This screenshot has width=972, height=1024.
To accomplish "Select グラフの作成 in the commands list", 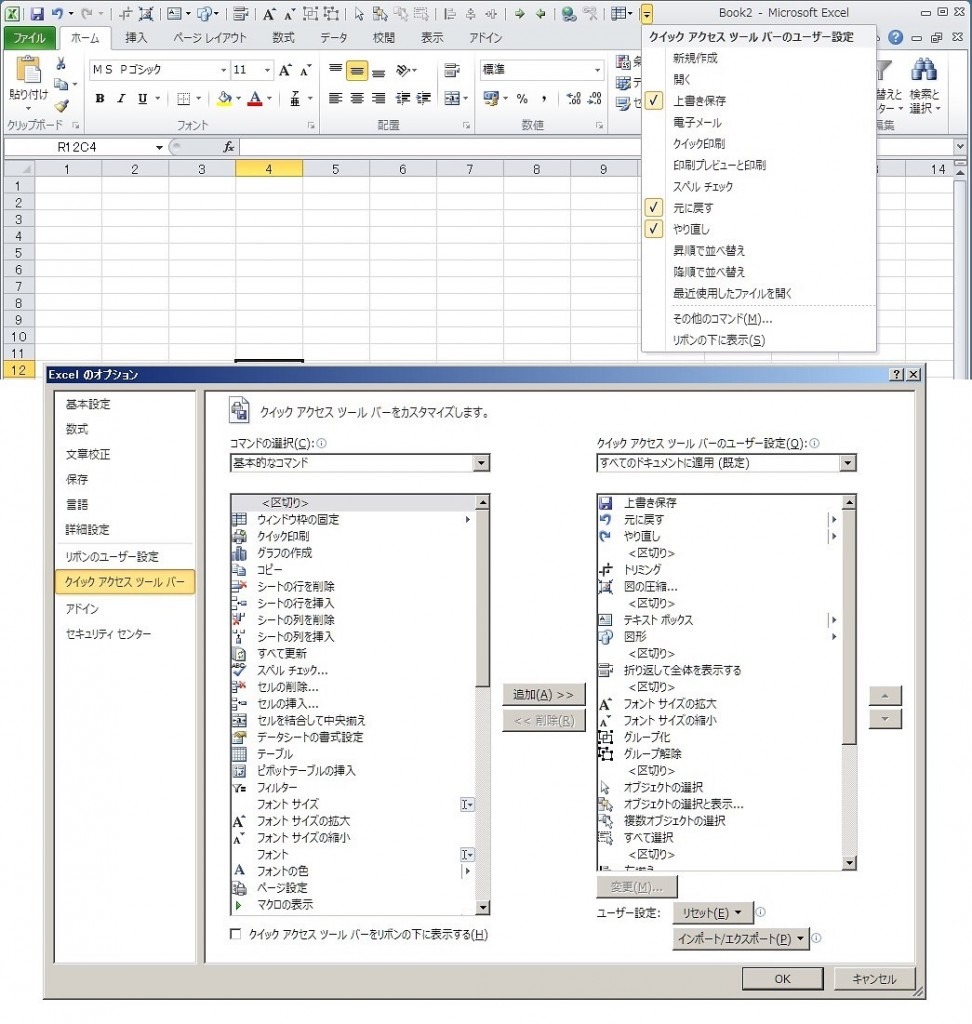I will coord(353,552).
